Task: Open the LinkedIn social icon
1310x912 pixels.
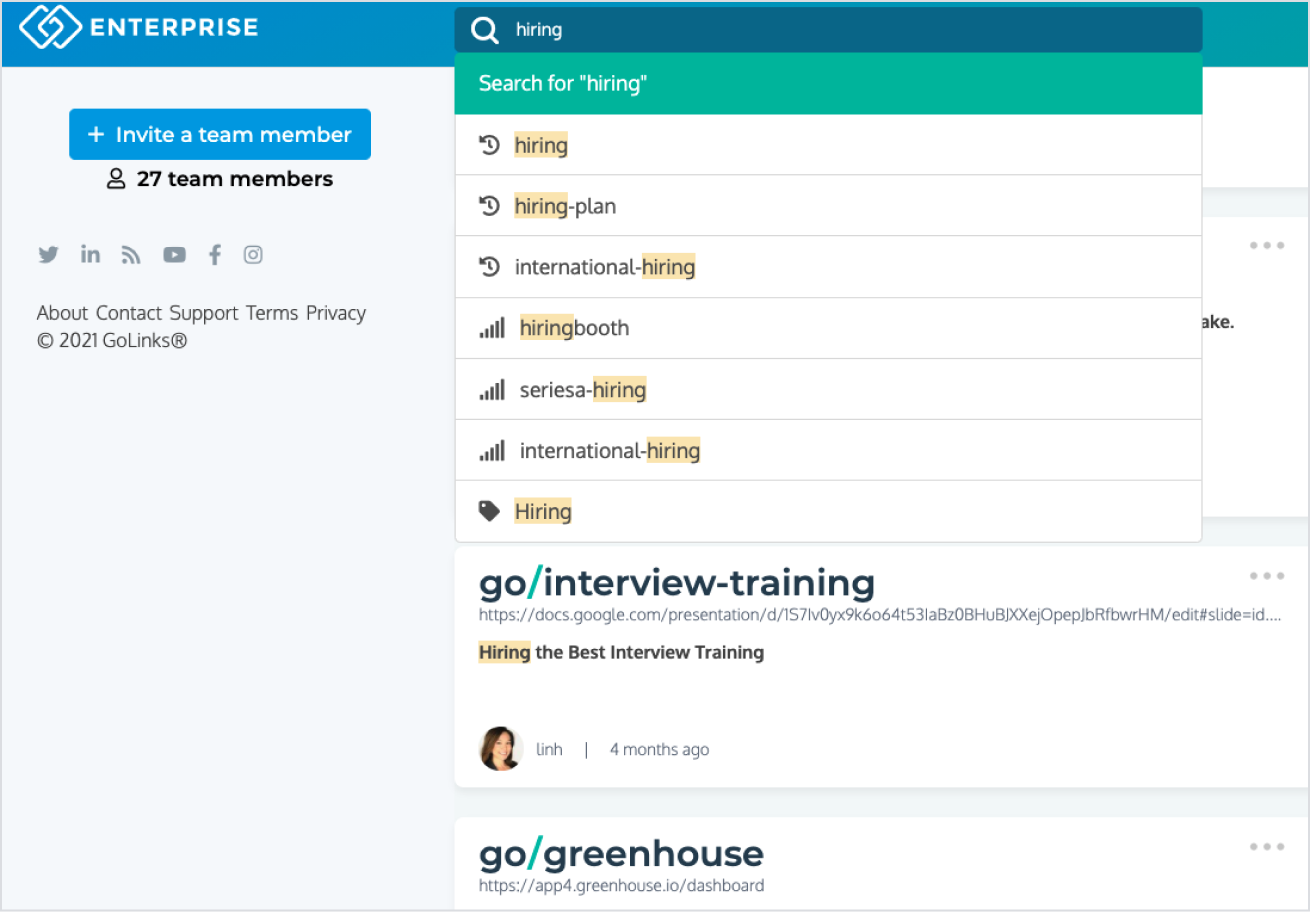Action: click(91, 254)
